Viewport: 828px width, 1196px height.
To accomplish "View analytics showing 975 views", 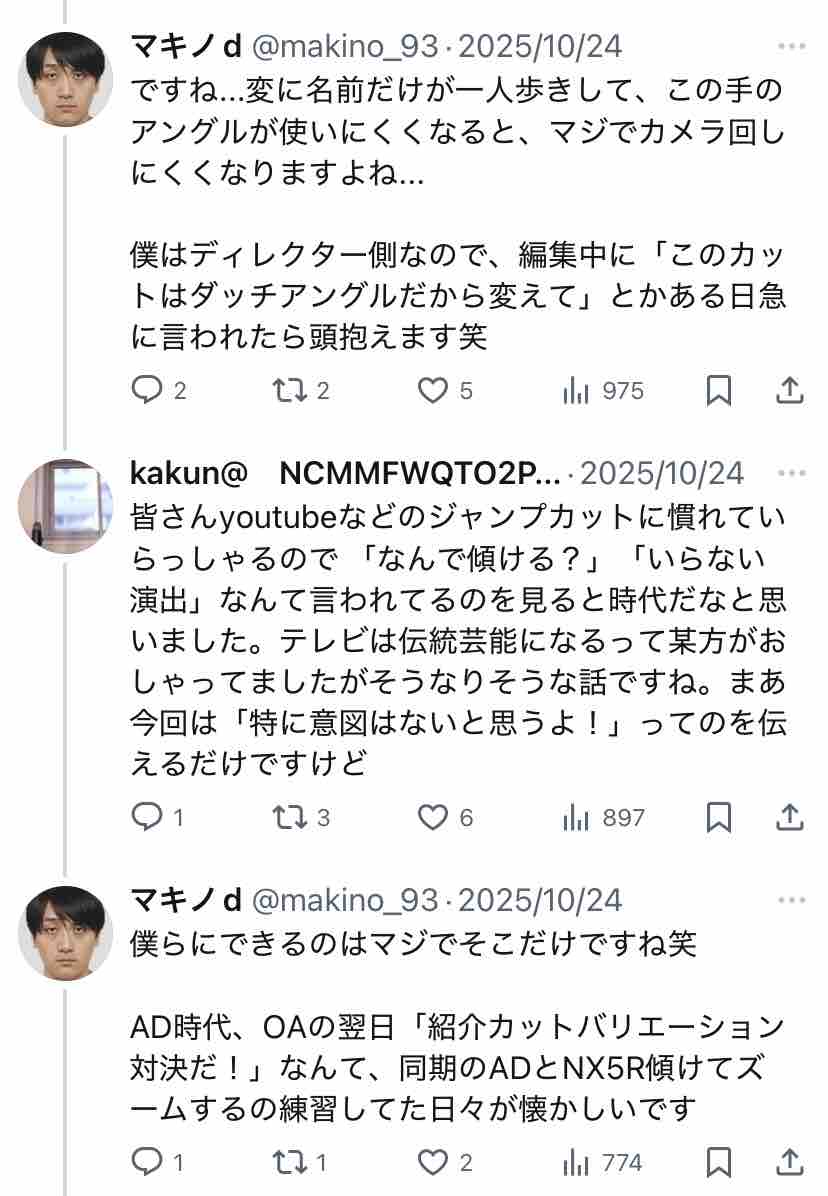I will pos(603,391).
